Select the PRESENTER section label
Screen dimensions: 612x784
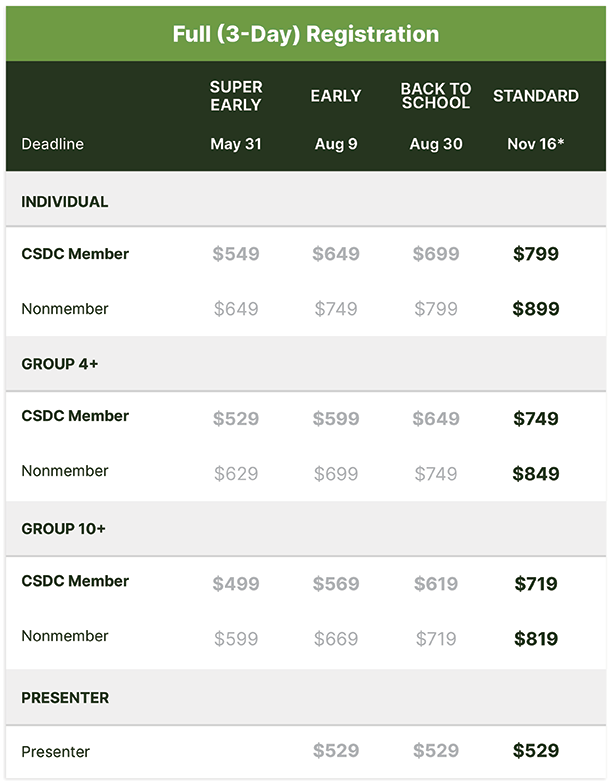[x=65, y=698]
